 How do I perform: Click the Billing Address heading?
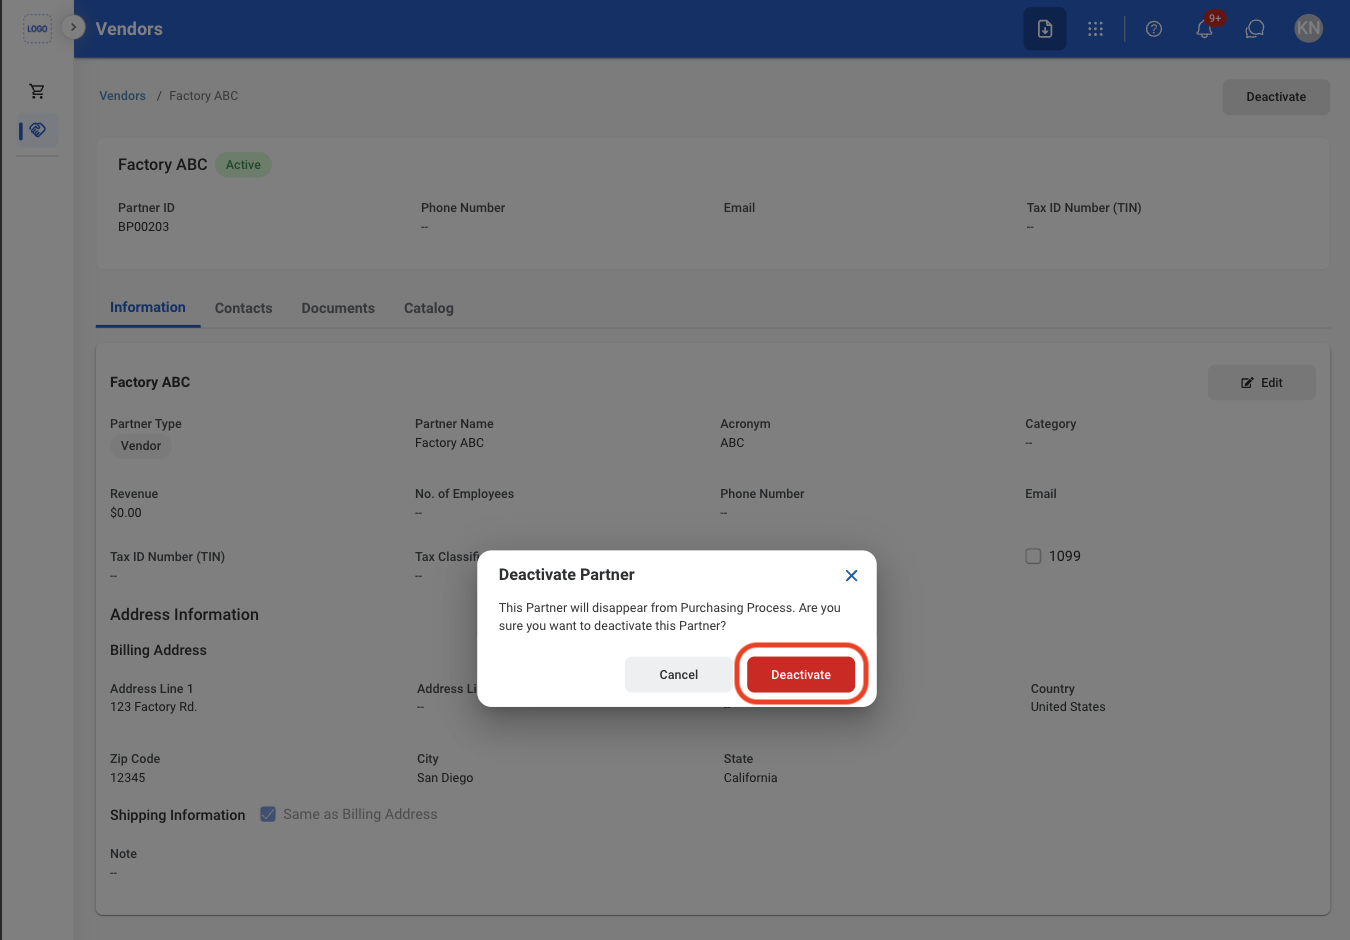click(x=158, y=650)
